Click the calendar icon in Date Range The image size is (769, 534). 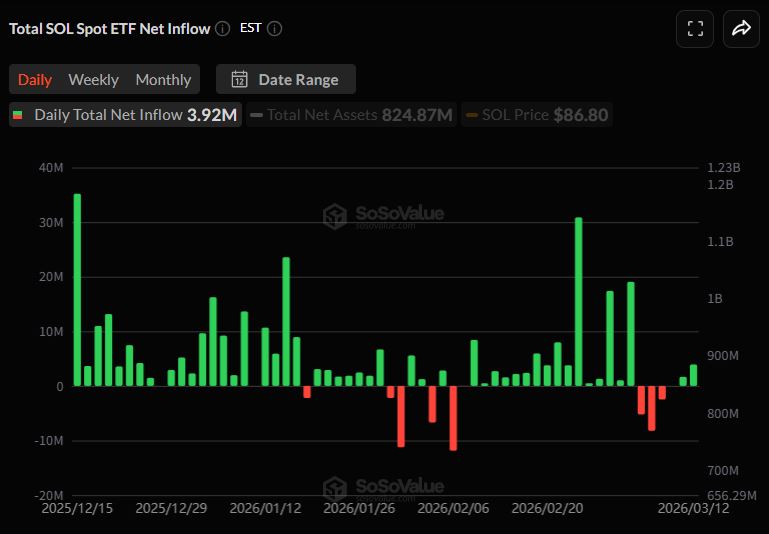[x=239, y=80]
